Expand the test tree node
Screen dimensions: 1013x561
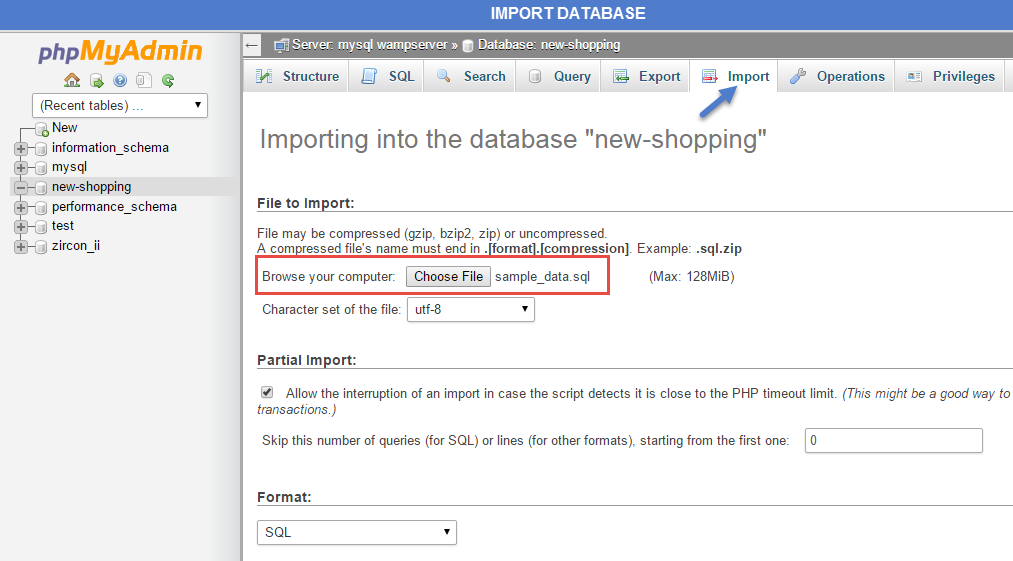tap(21, 227)
